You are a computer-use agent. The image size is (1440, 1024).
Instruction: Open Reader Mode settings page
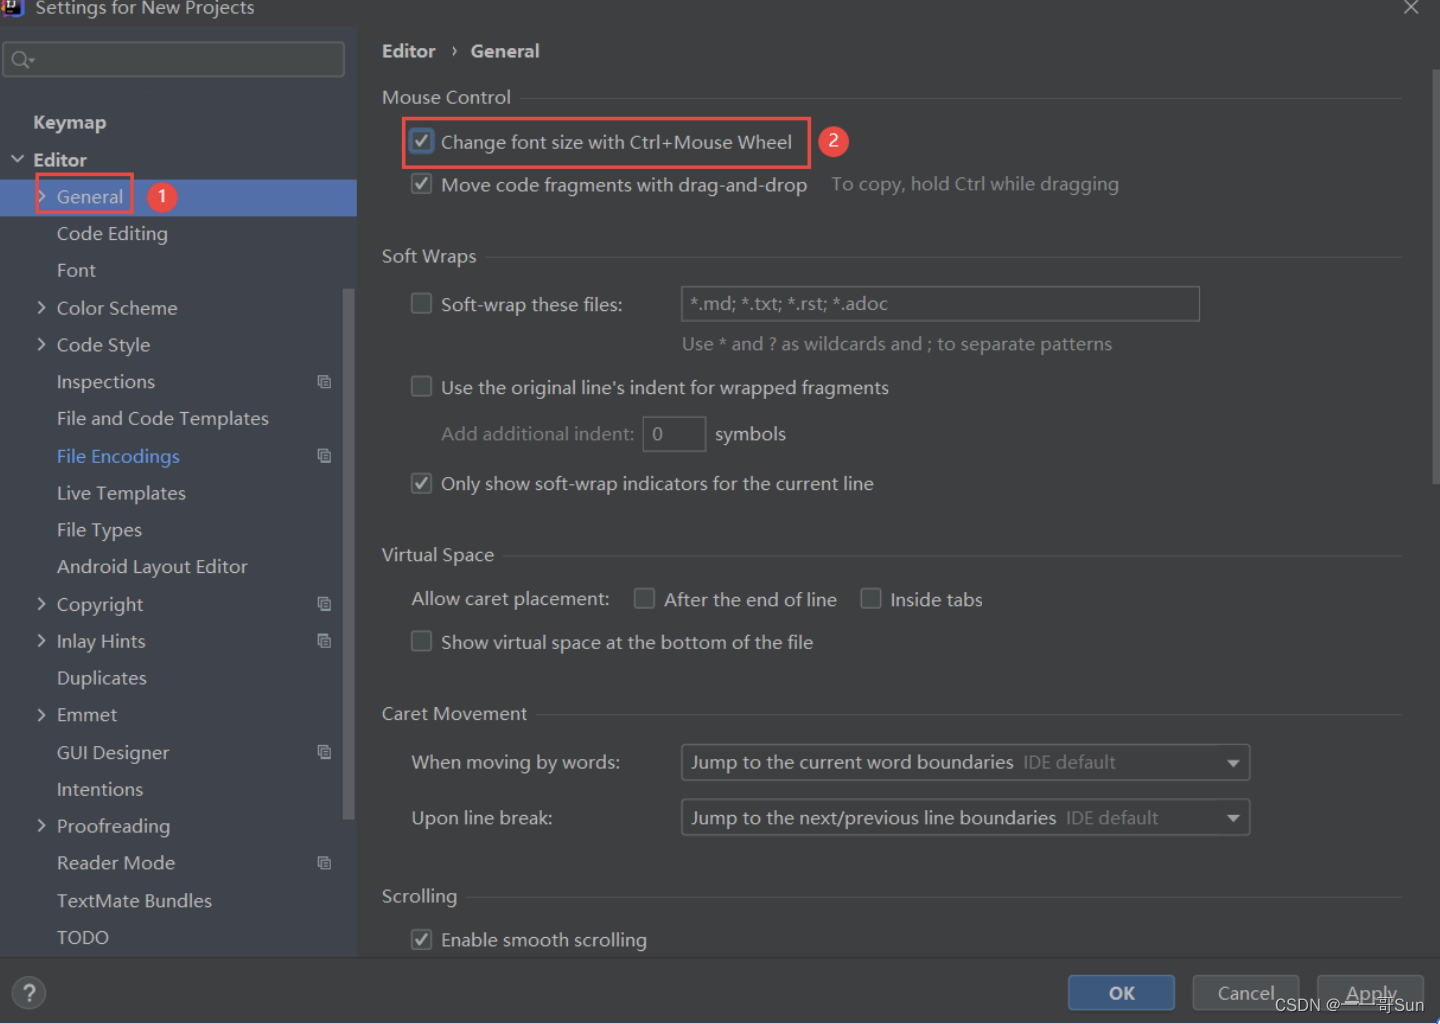point(116,862)
